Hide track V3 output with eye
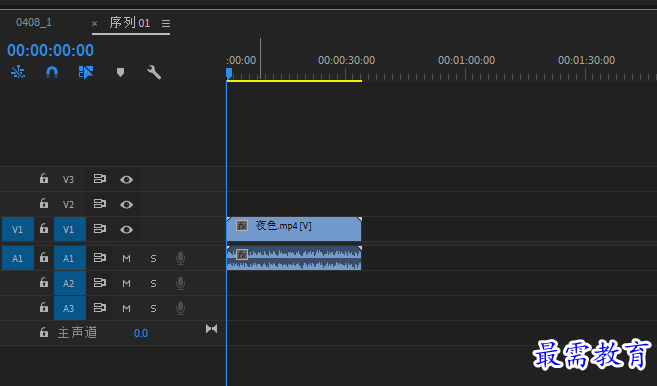This screenshot has height=386, width=657. point(127,179)
